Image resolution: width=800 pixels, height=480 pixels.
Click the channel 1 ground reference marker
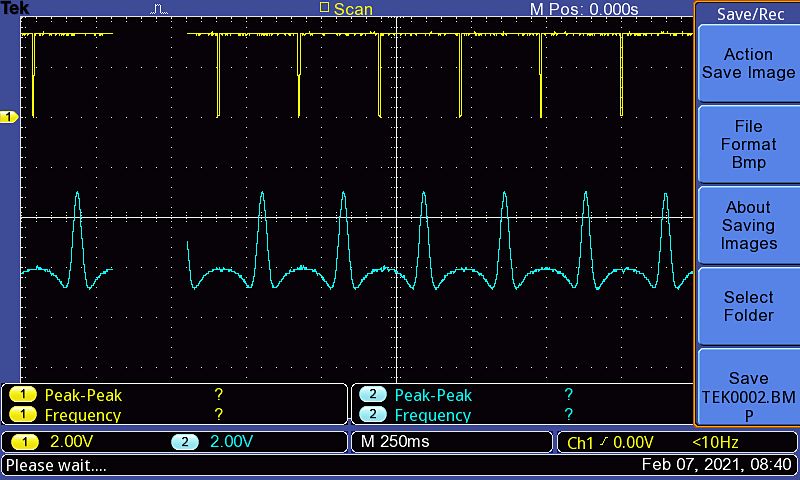pos(9,118)
